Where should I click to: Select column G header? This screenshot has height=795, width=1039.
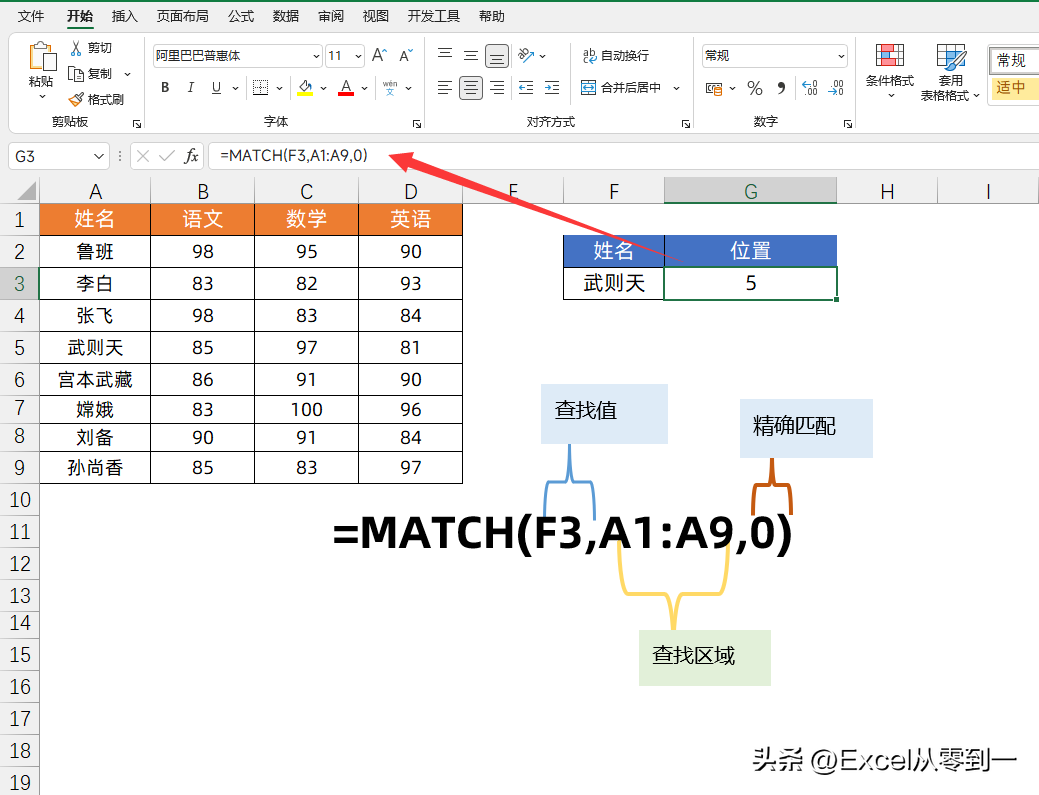750,191
